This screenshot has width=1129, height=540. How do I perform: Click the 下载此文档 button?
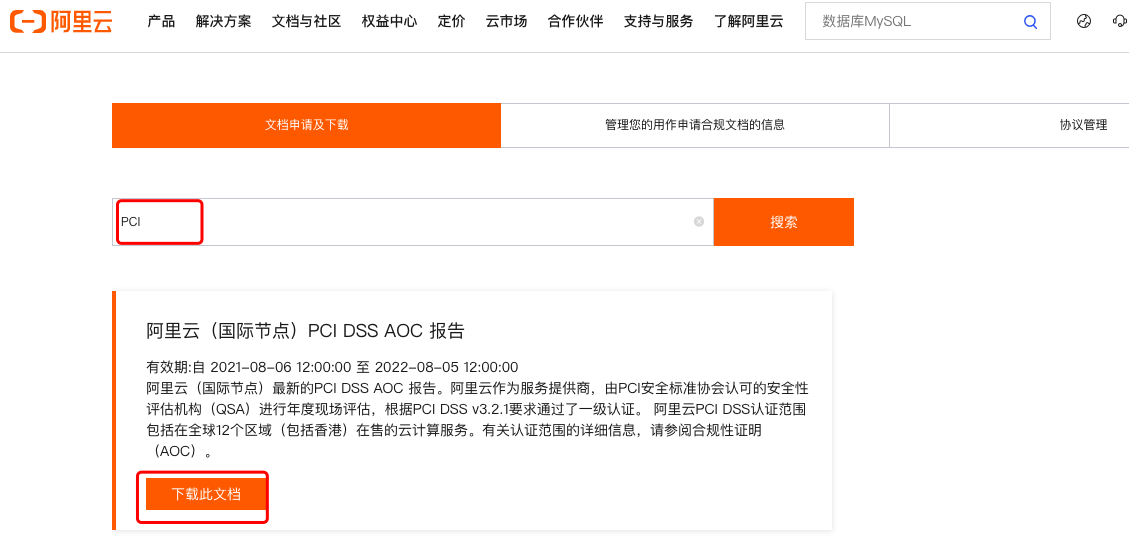[x=206, y=494]
